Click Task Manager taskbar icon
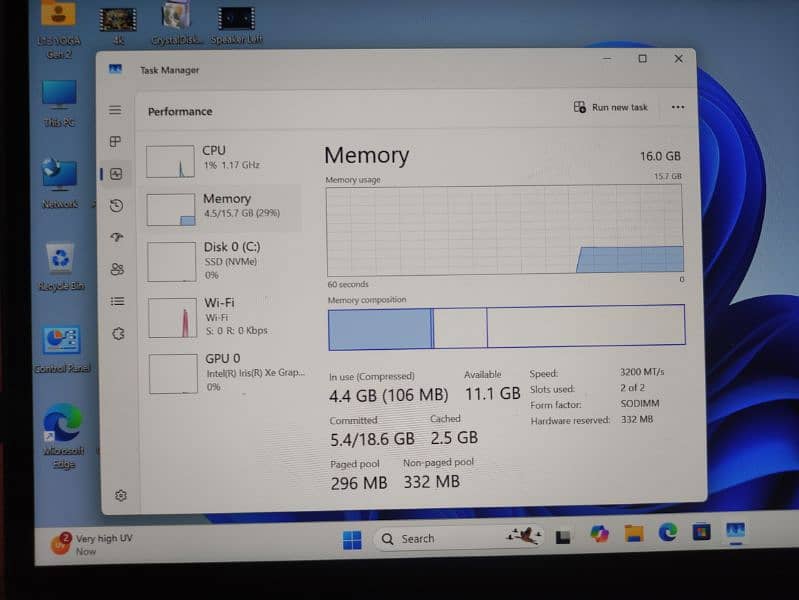 736,531
